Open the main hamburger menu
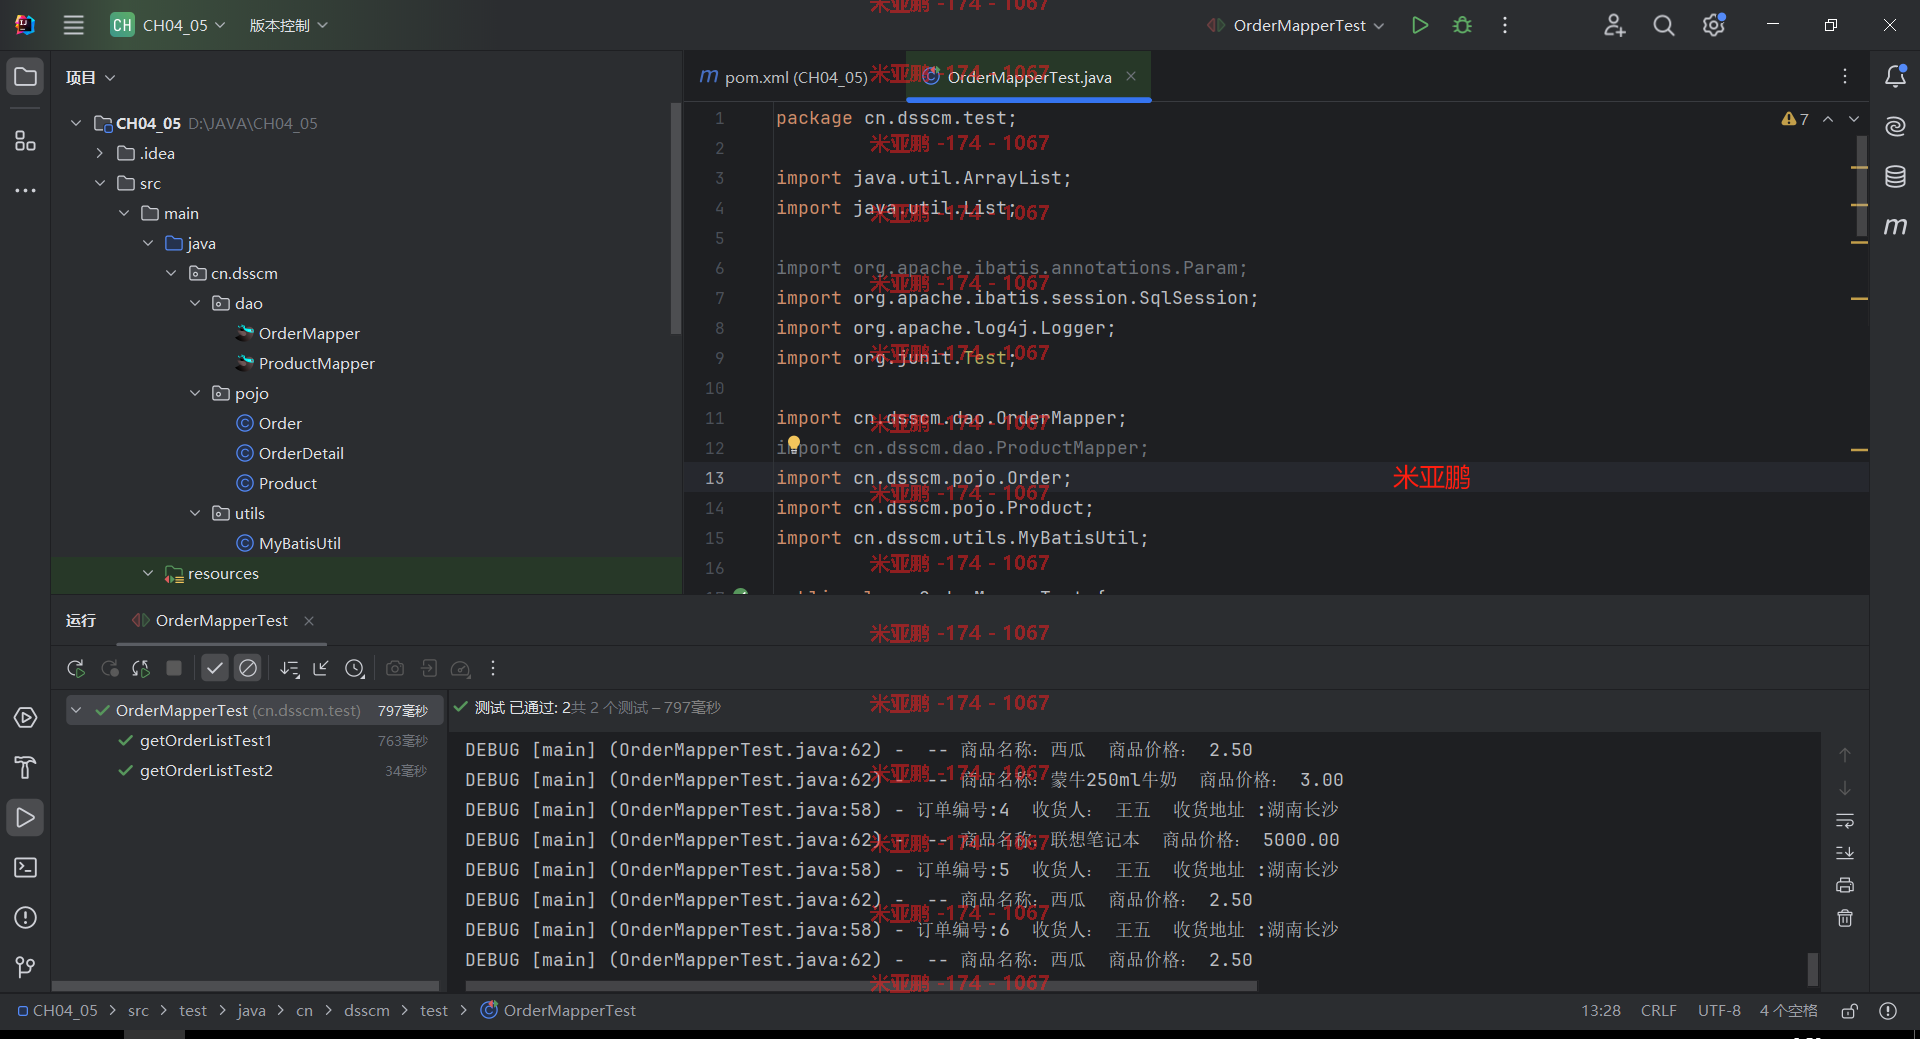This screenshot has height=1039, width=1920. click(74, 25)
